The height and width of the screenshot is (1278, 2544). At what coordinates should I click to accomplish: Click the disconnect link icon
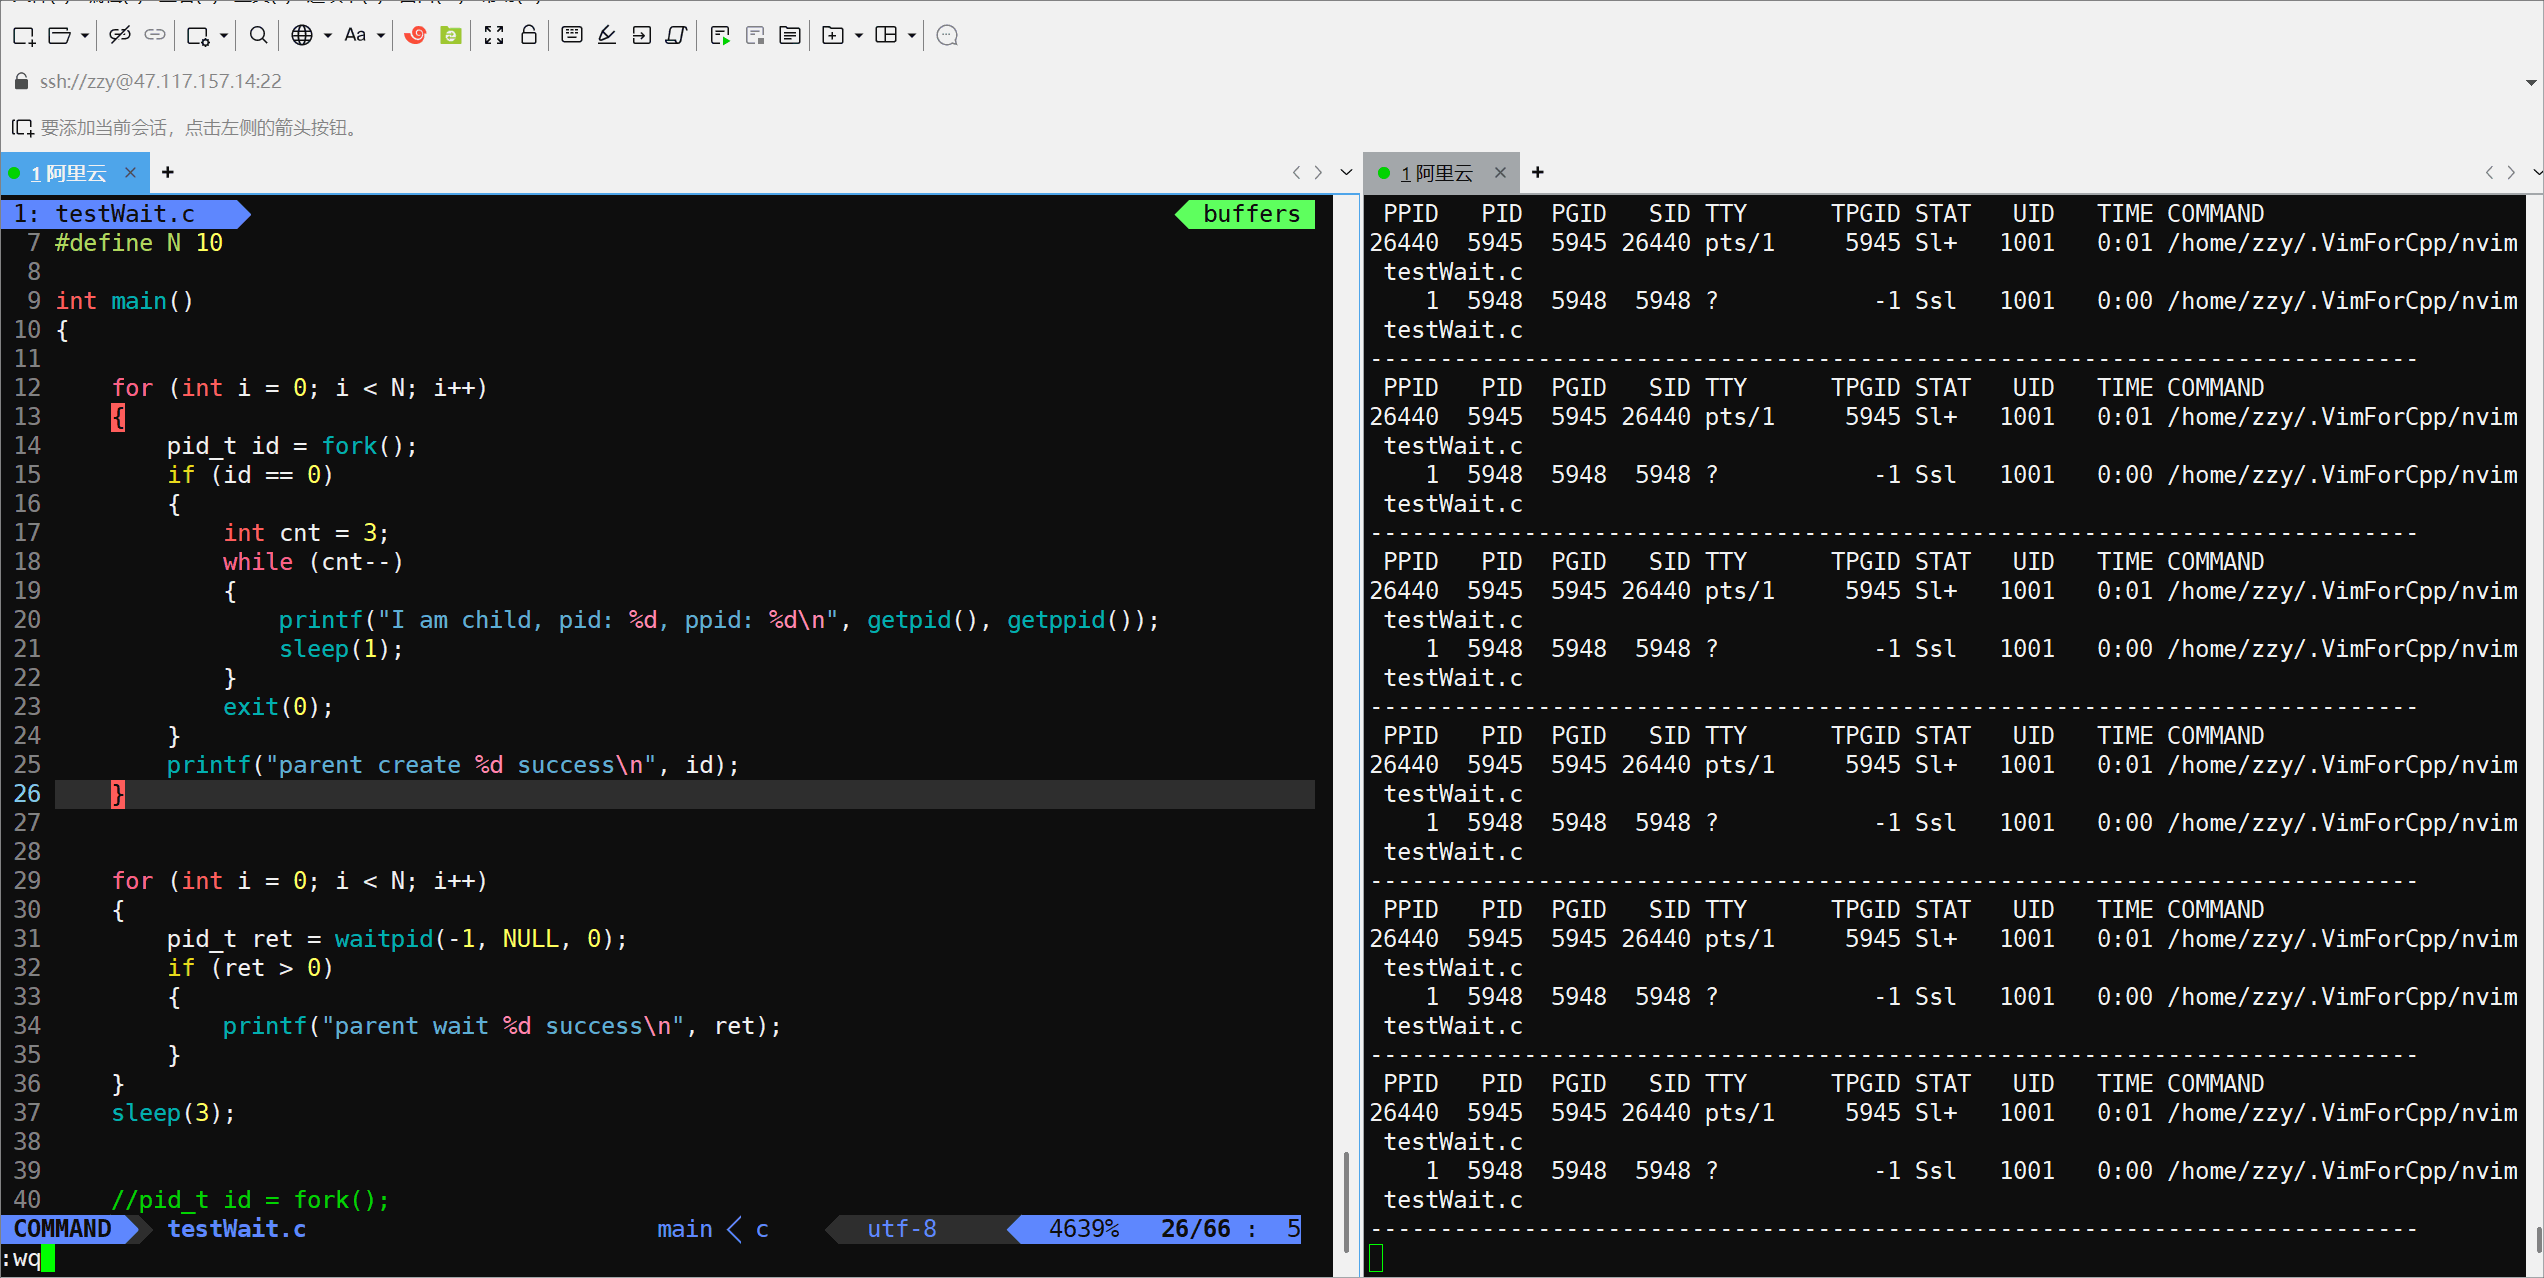pos(120,36)
